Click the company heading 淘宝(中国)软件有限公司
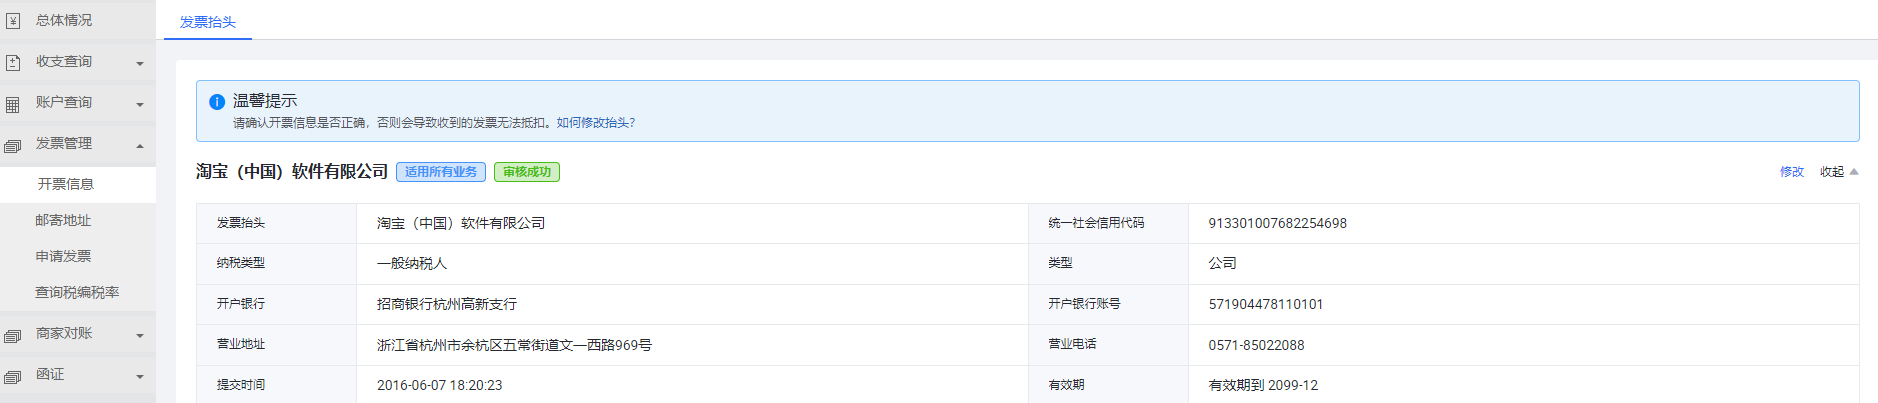 click(x=292, y=172)
